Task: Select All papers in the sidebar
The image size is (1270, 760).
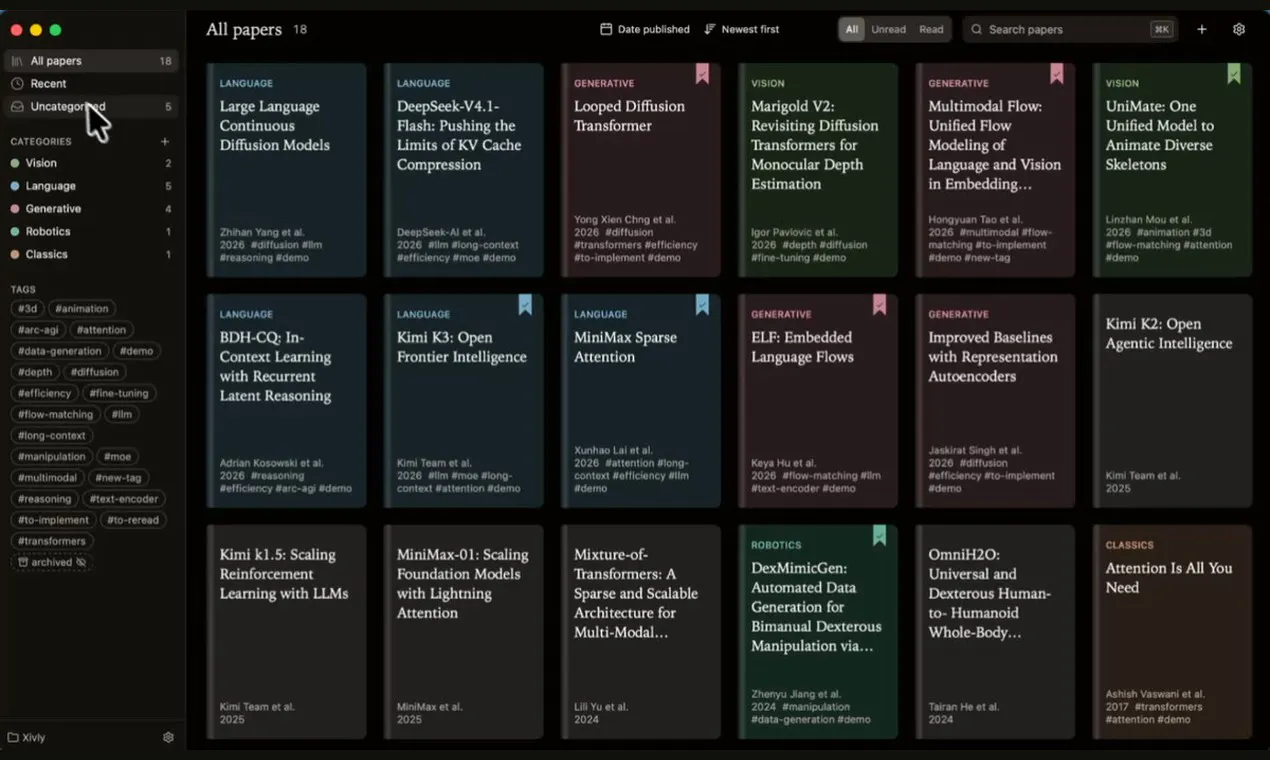Action: [x=91, y=61]
